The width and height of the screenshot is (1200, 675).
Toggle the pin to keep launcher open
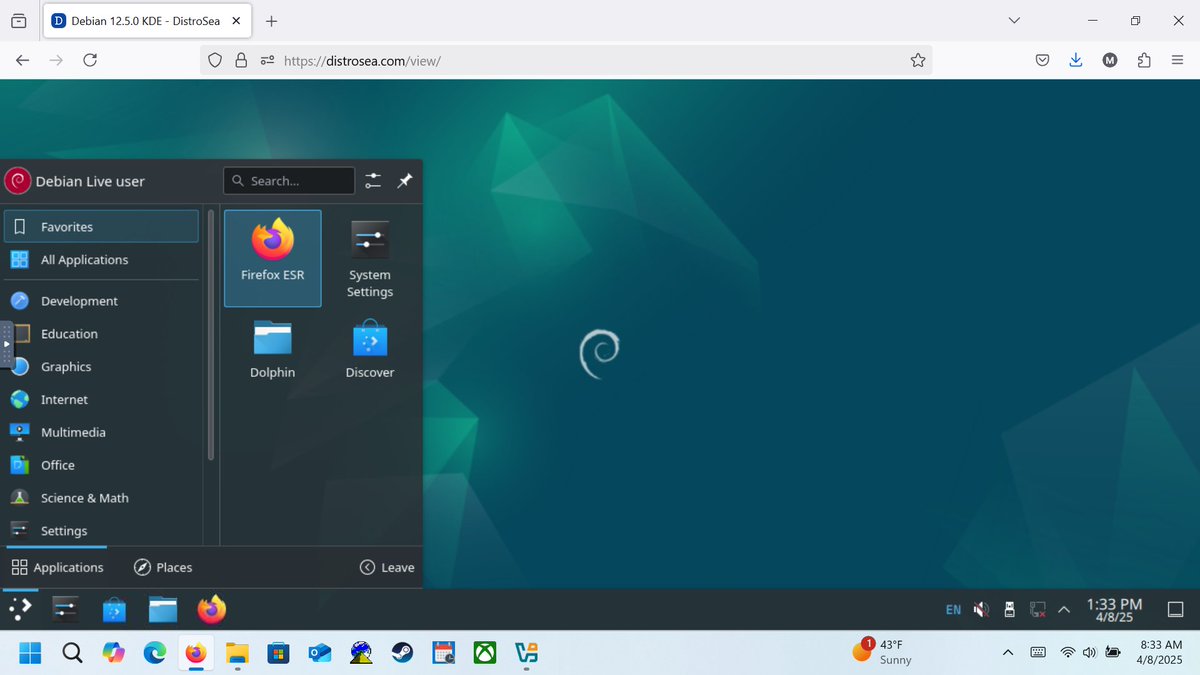pos(405,181)
